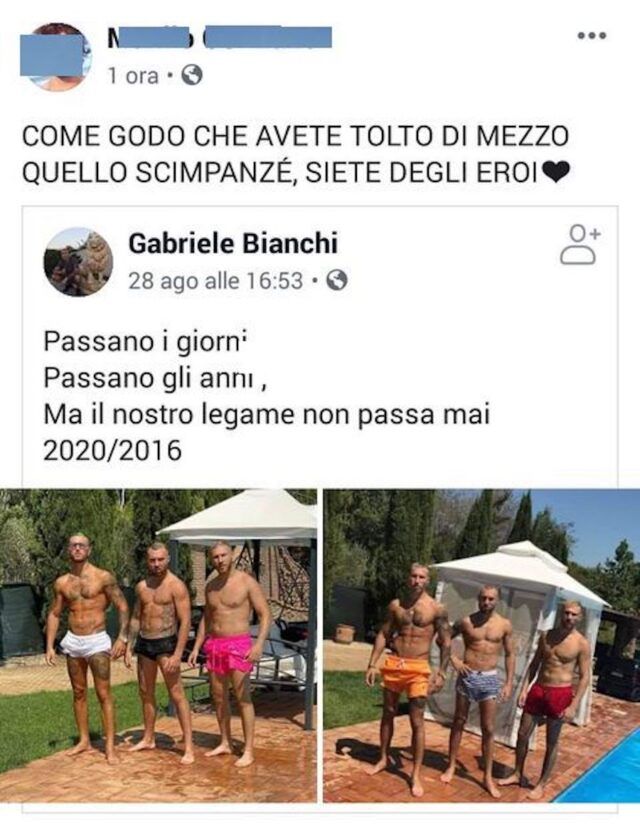Tap the add friend icon on shared post
The image size is (640, 828).
tap(579, 245)
